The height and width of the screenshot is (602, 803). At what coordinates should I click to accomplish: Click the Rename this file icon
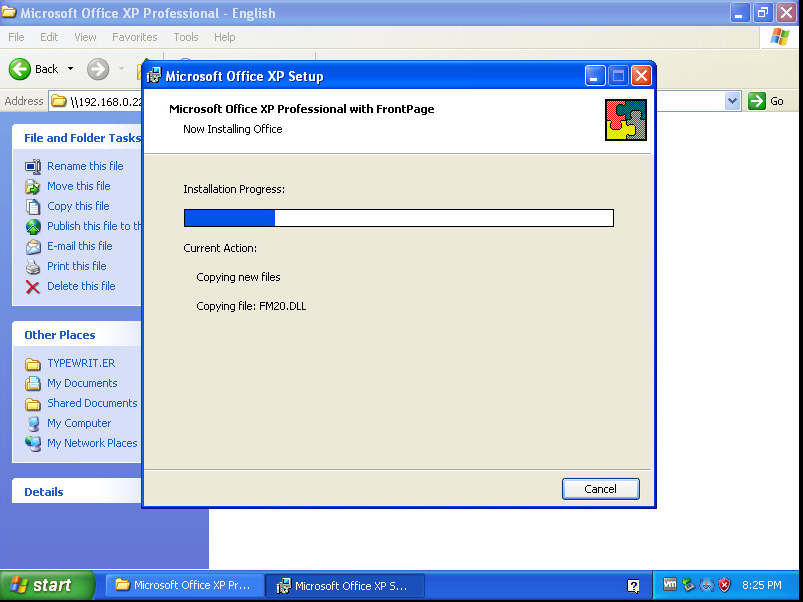33,166
